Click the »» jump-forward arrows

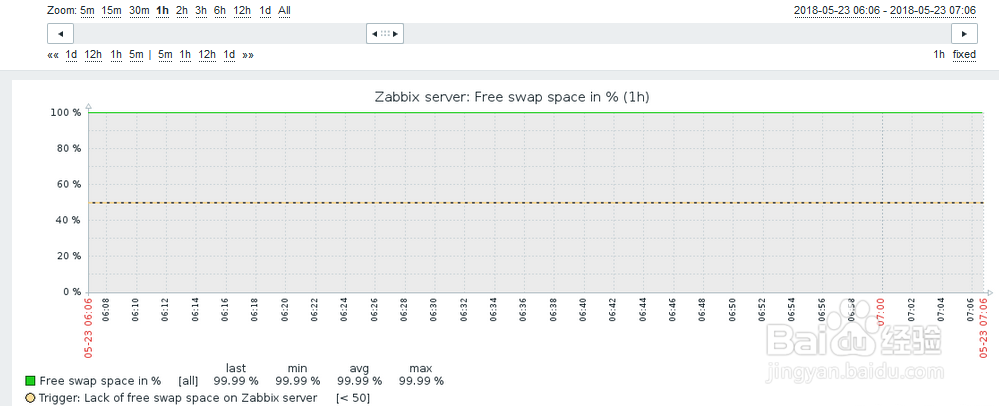coord(247,54)
